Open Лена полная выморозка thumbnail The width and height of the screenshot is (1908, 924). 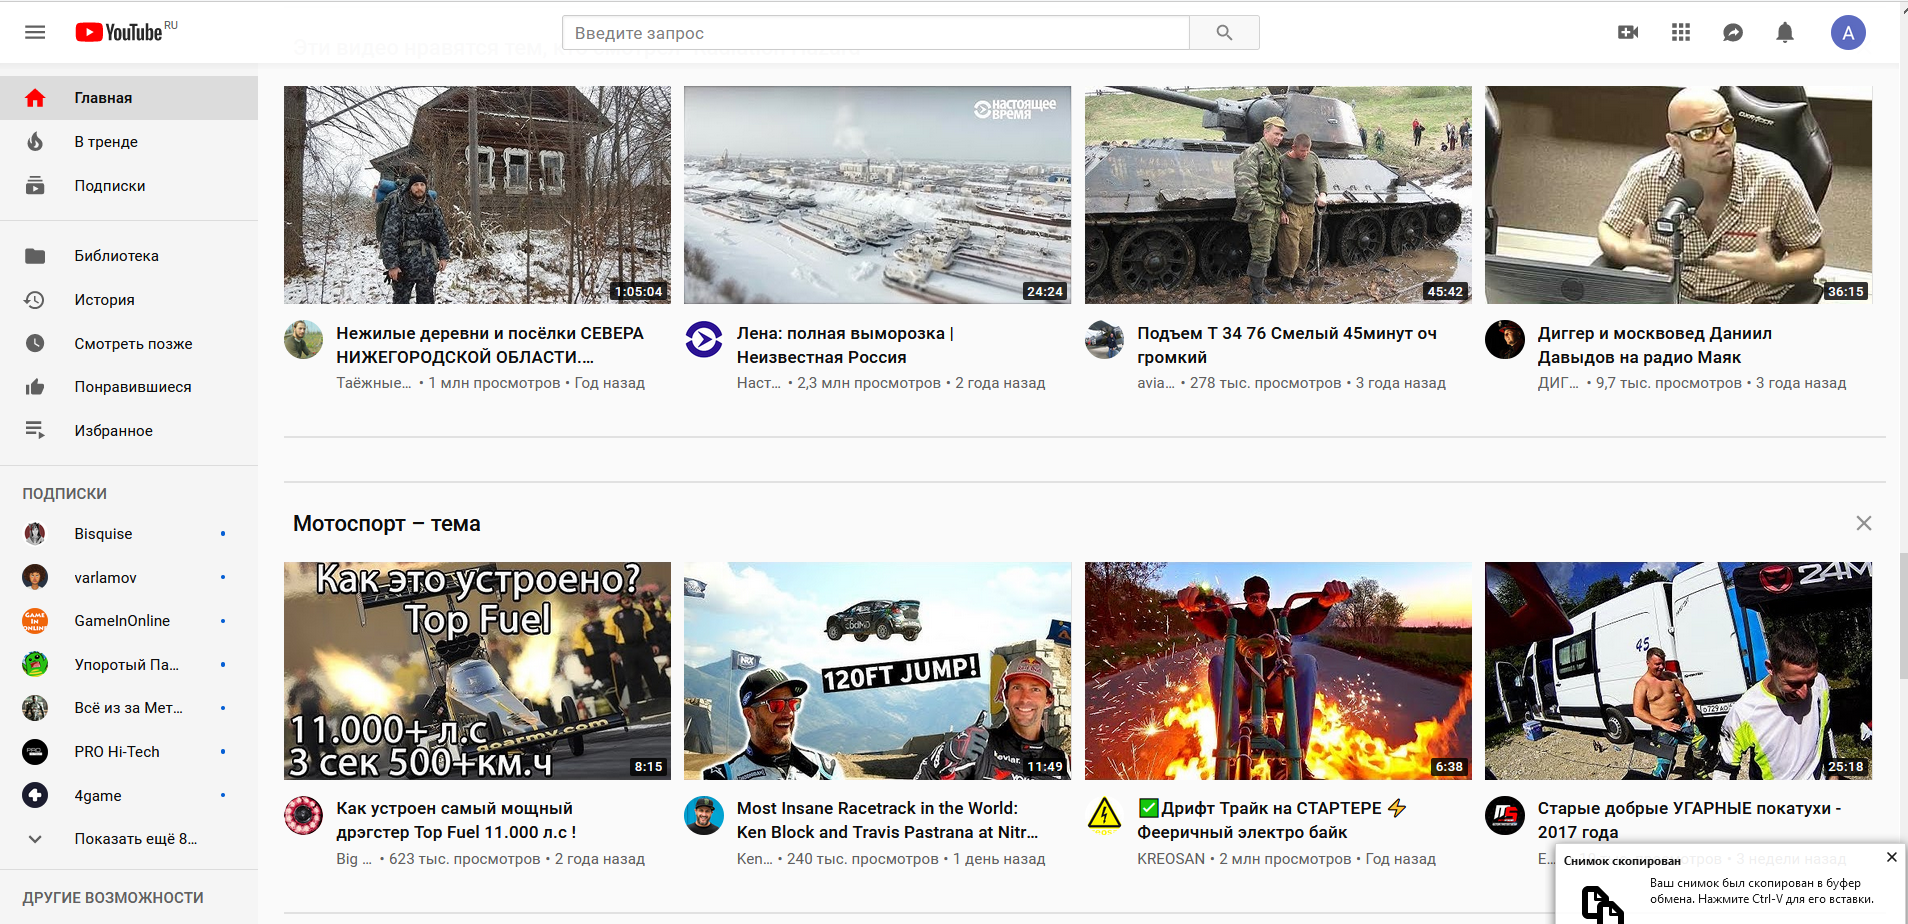tap(877, 195)
